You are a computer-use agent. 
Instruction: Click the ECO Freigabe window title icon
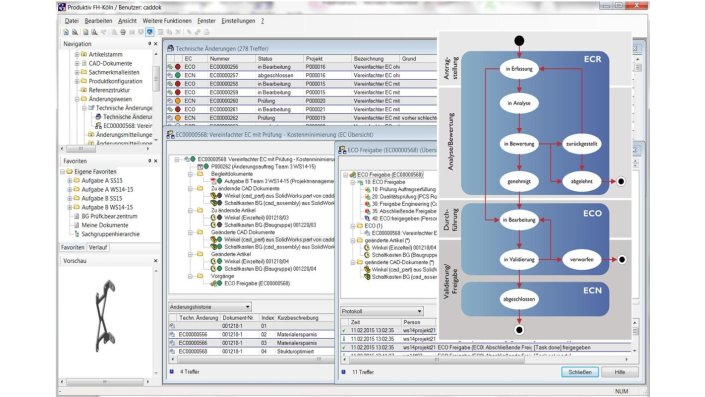(x=343, y=150)
